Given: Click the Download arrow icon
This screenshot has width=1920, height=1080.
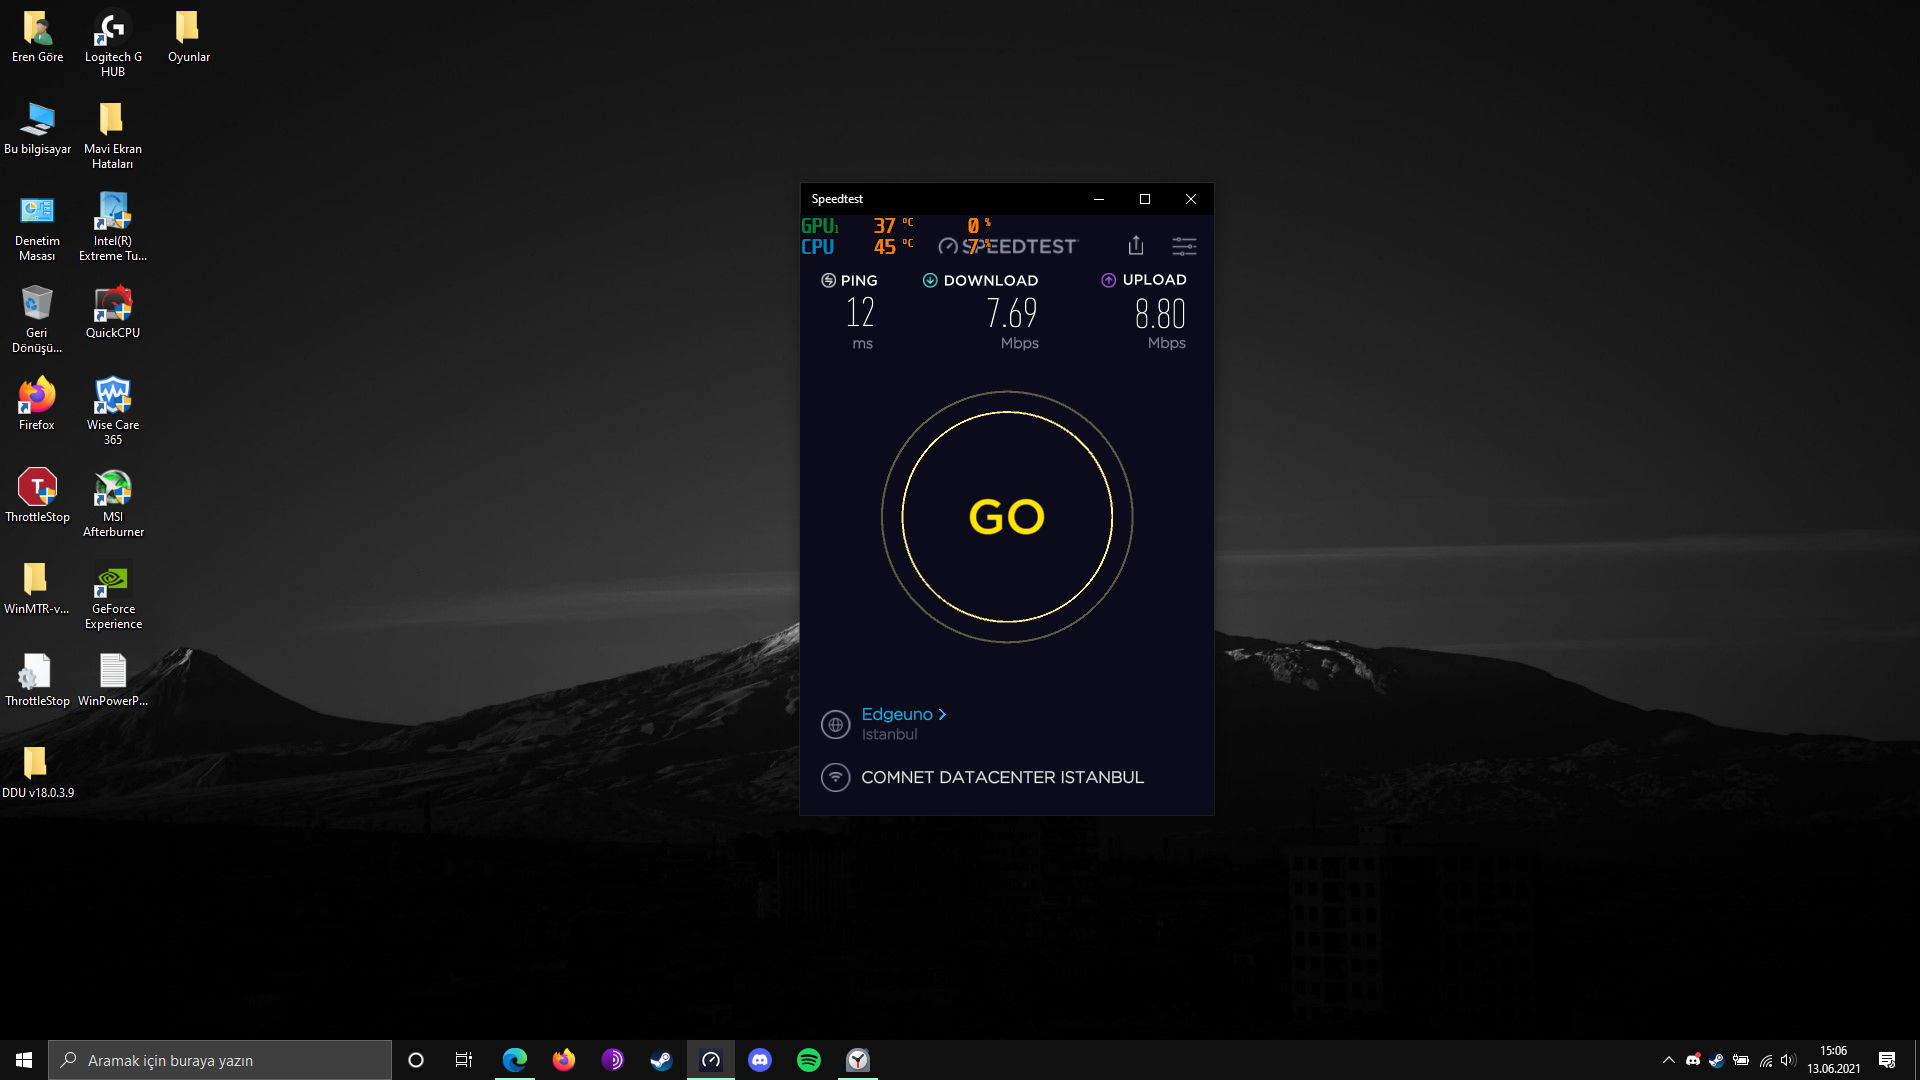Looking at the screenshot, I should tap(930, 280).
